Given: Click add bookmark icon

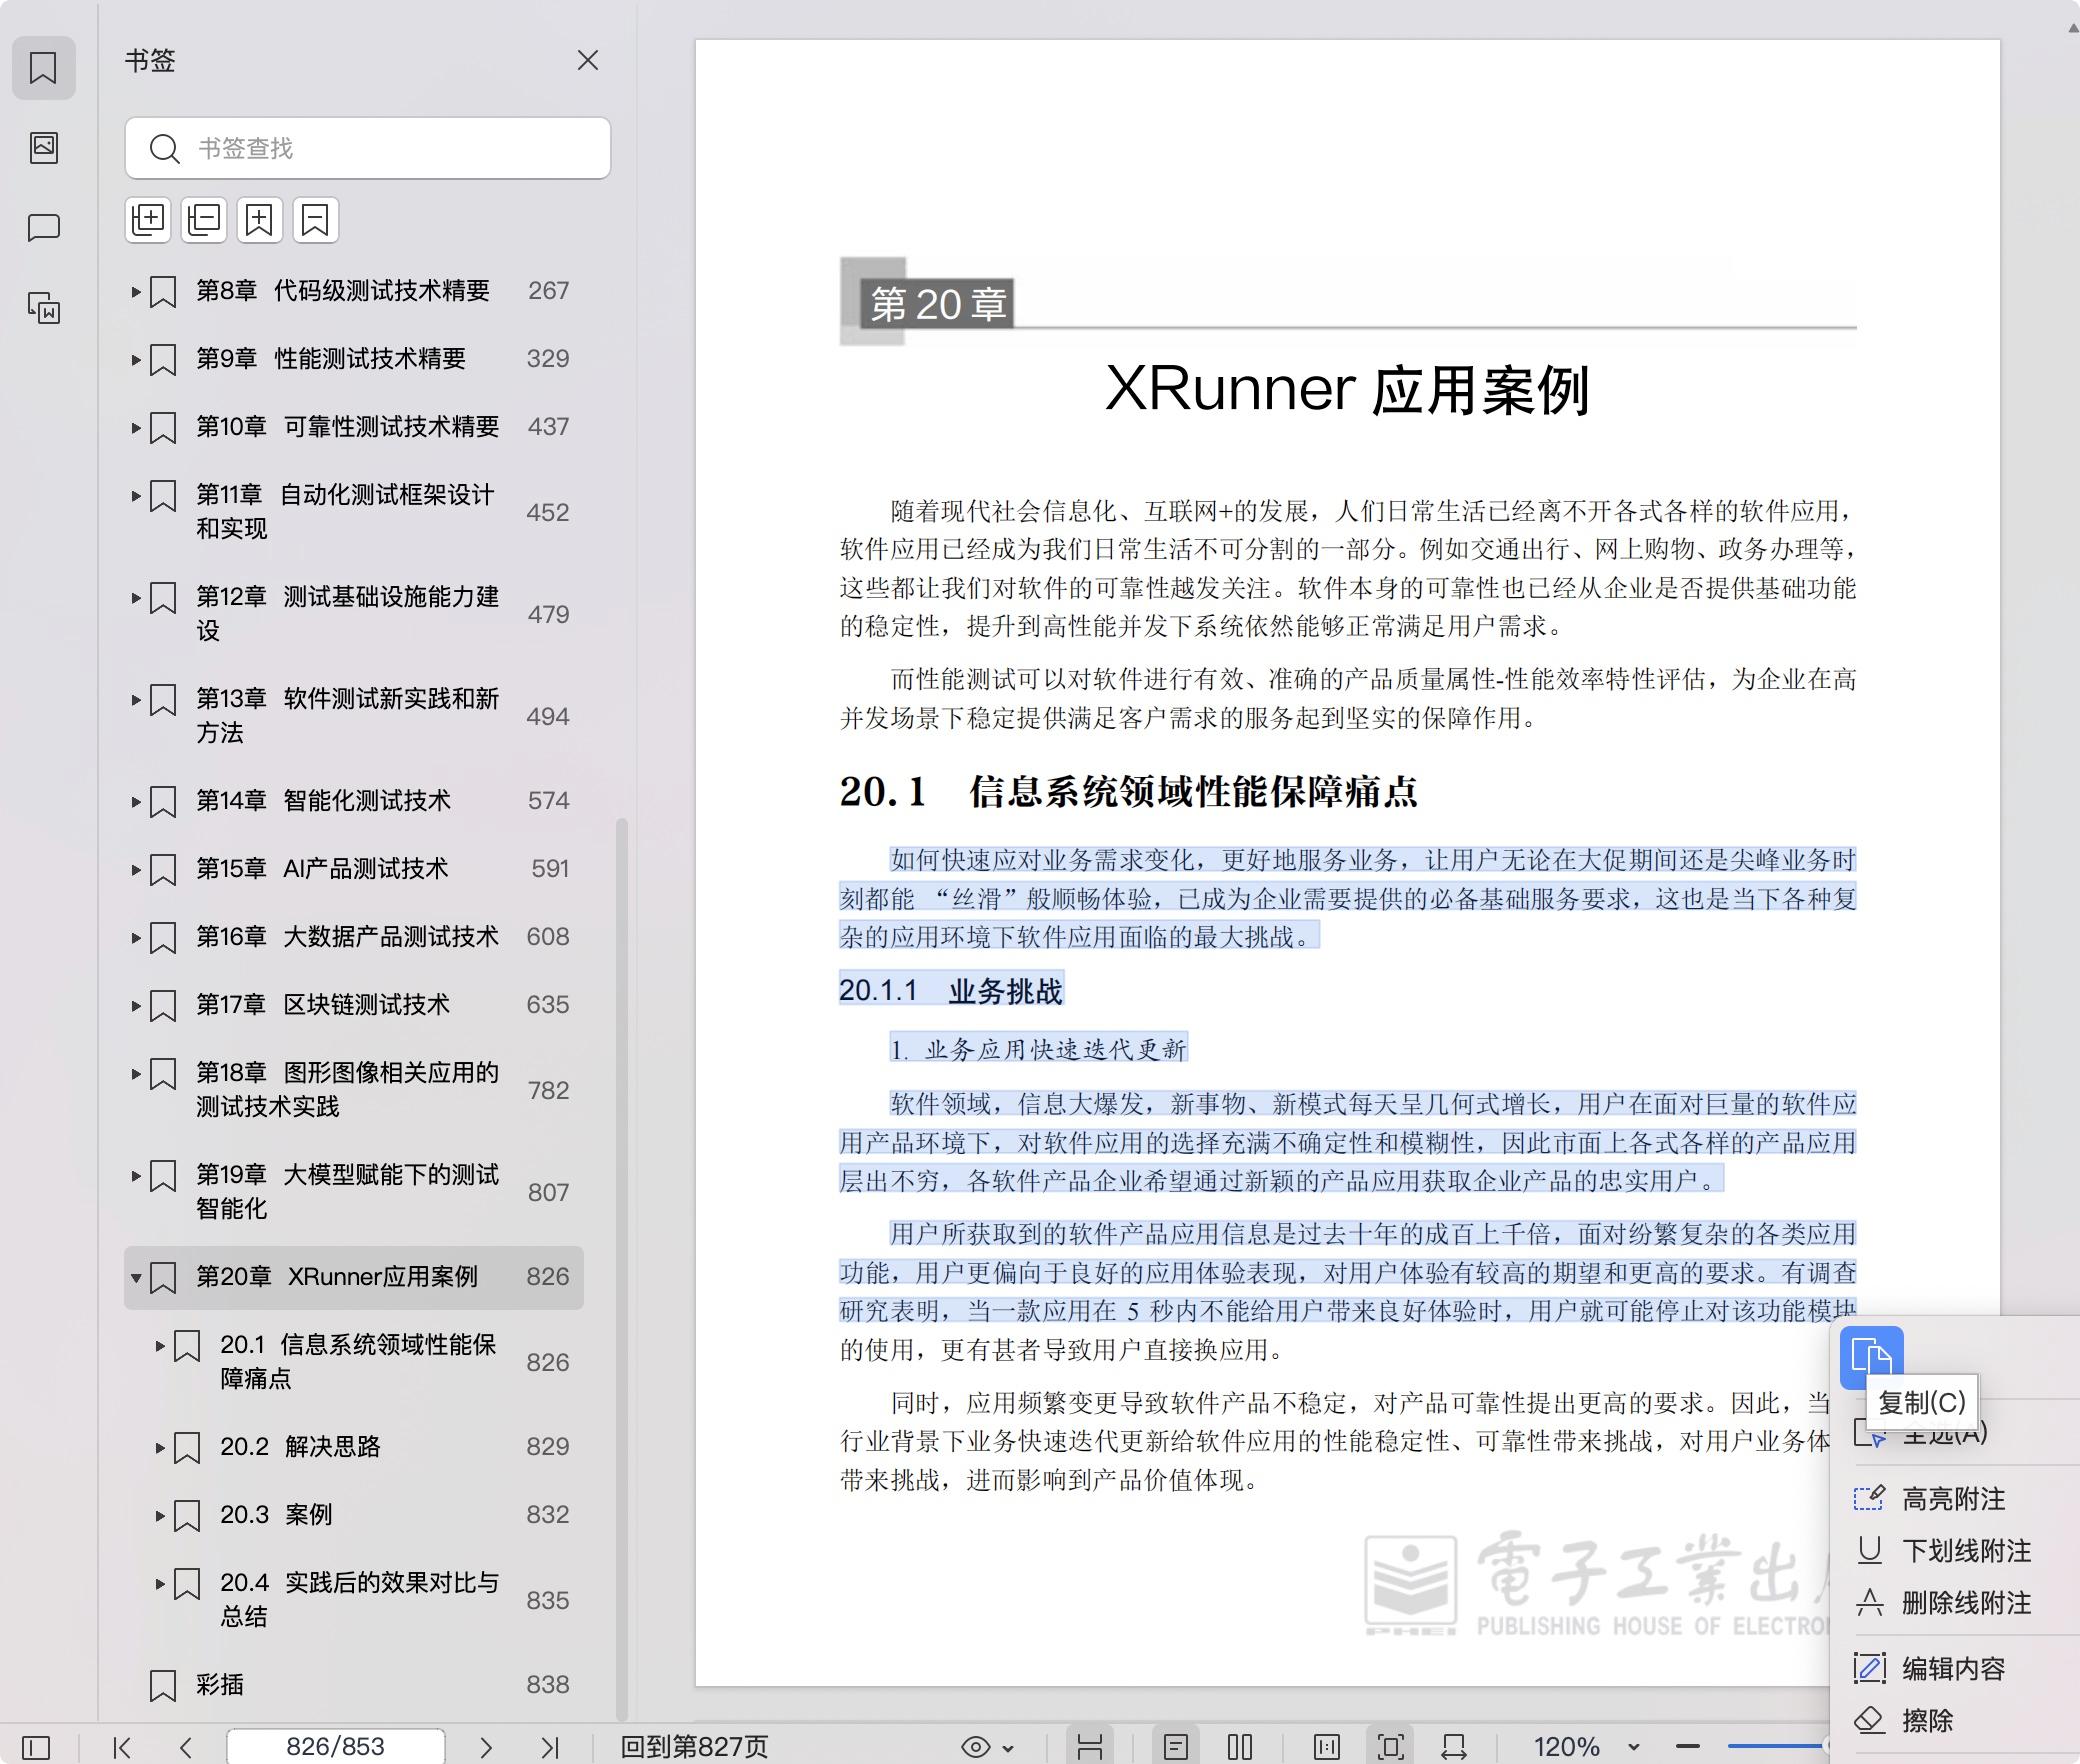Looking at the screenshot, I should pyautogui.click(x=260, y=220).
